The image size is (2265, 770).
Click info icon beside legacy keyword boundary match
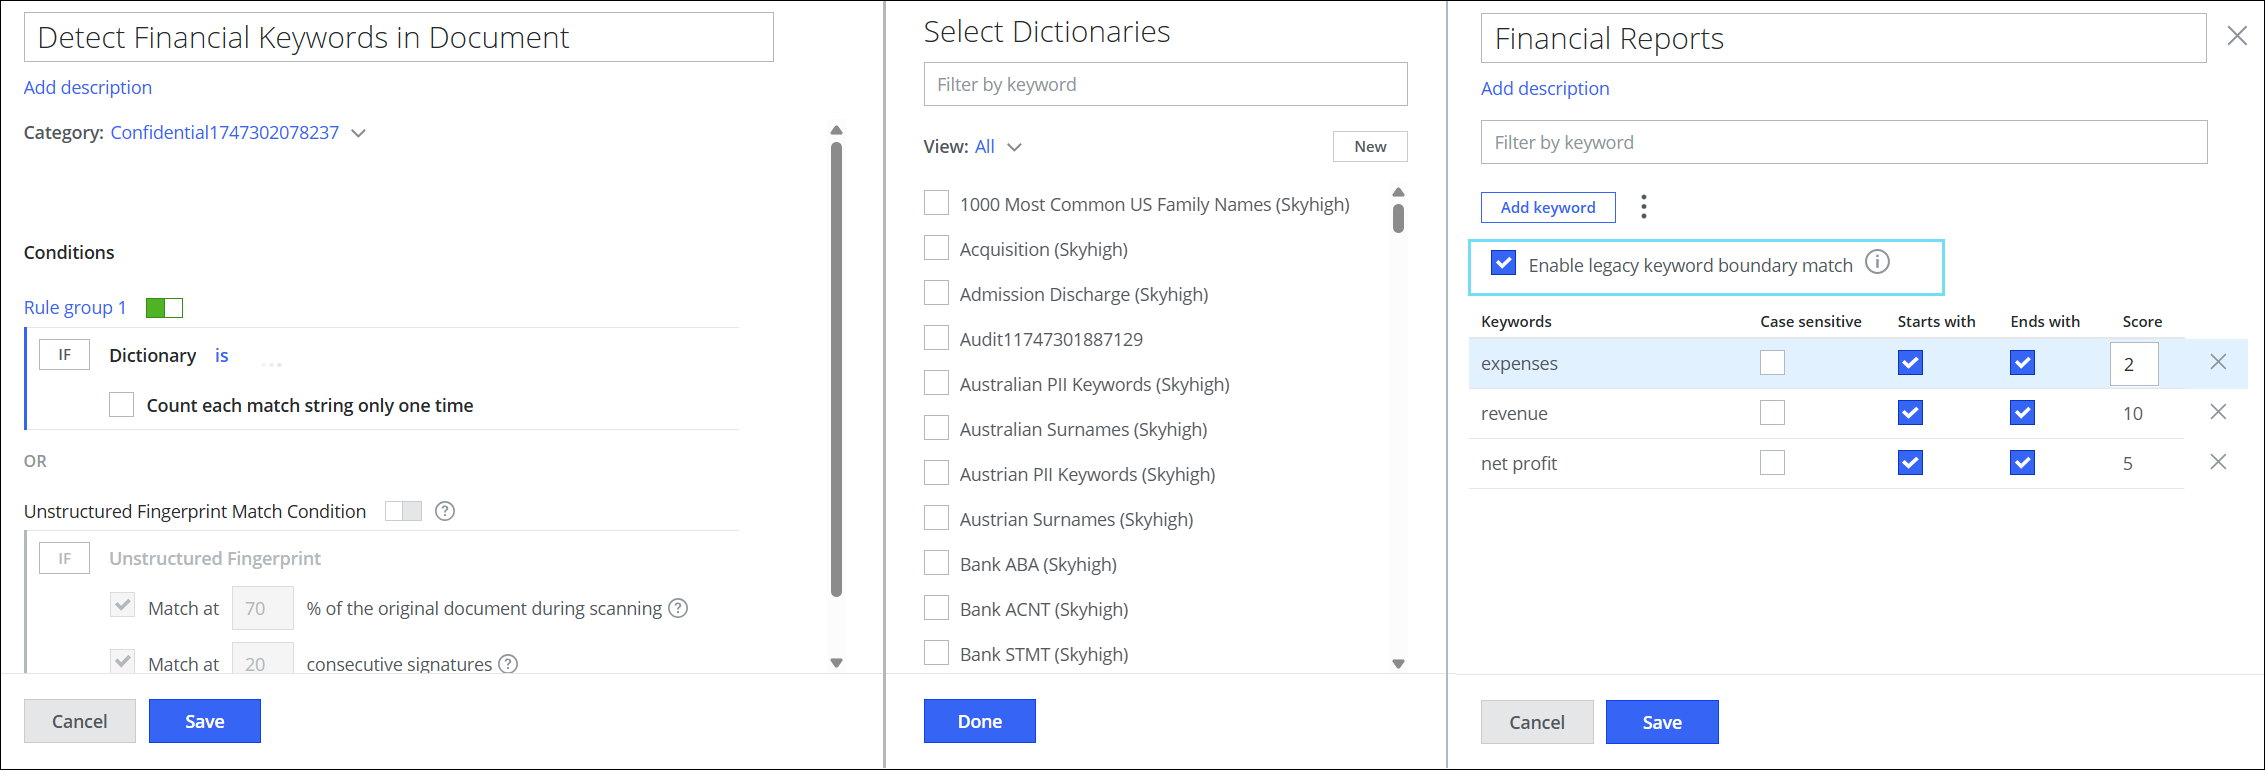(1878, 262)
